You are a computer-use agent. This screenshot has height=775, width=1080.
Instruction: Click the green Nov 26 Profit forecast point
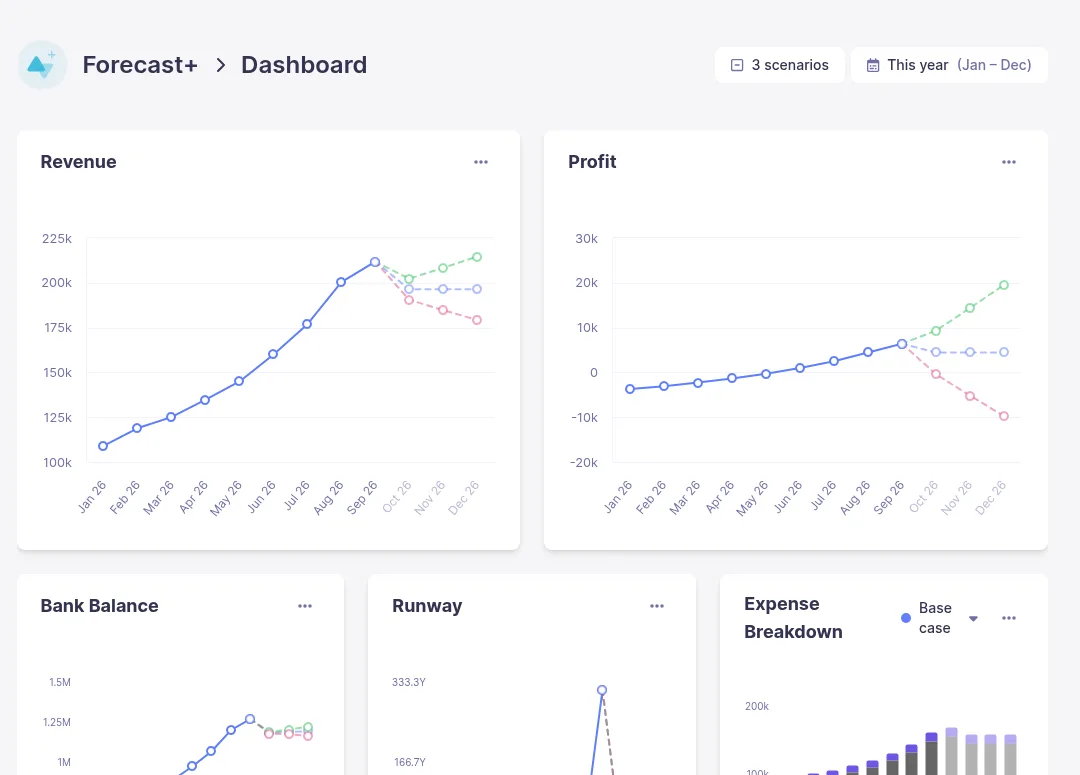970,308
